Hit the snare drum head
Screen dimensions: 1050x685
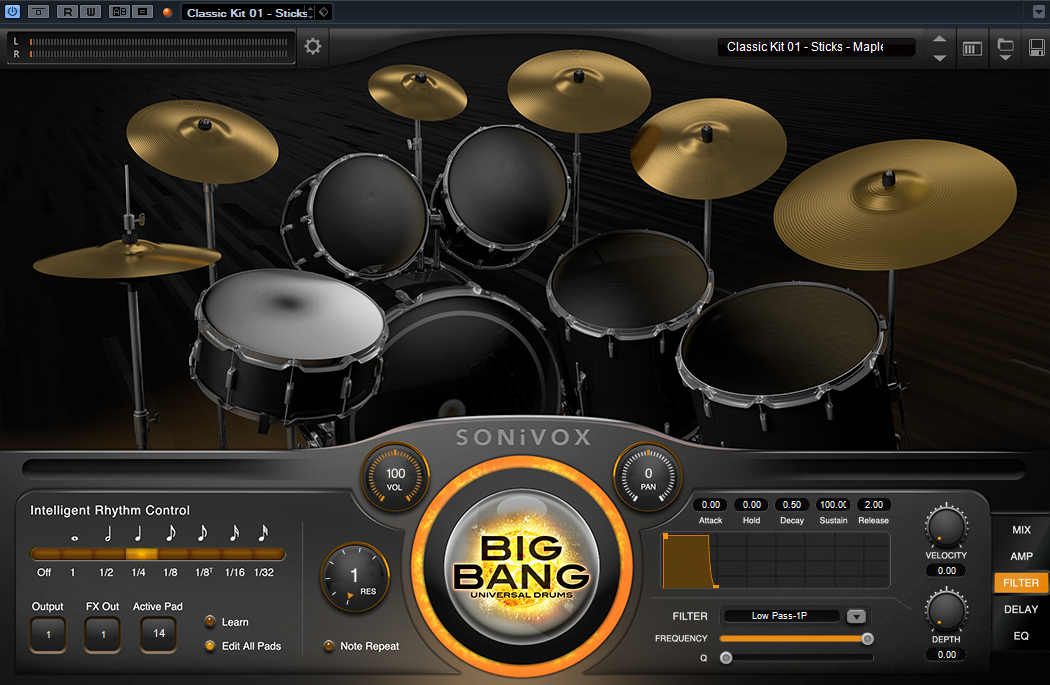click(293, 314)
